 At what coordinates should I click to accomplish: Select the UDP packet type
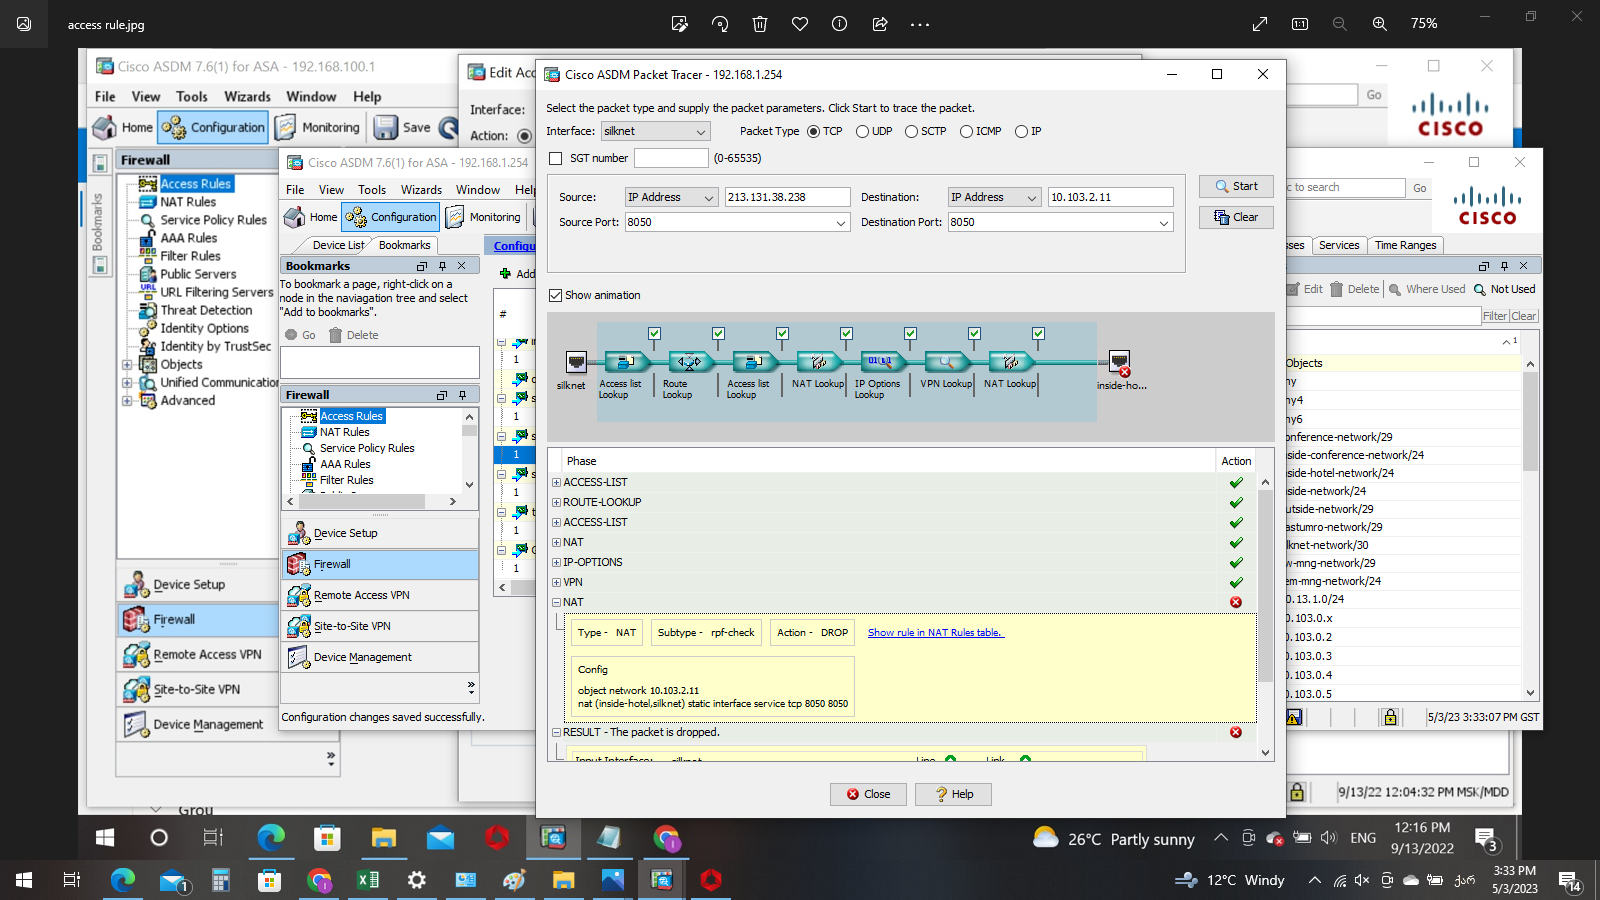click(x=862, y=132)
